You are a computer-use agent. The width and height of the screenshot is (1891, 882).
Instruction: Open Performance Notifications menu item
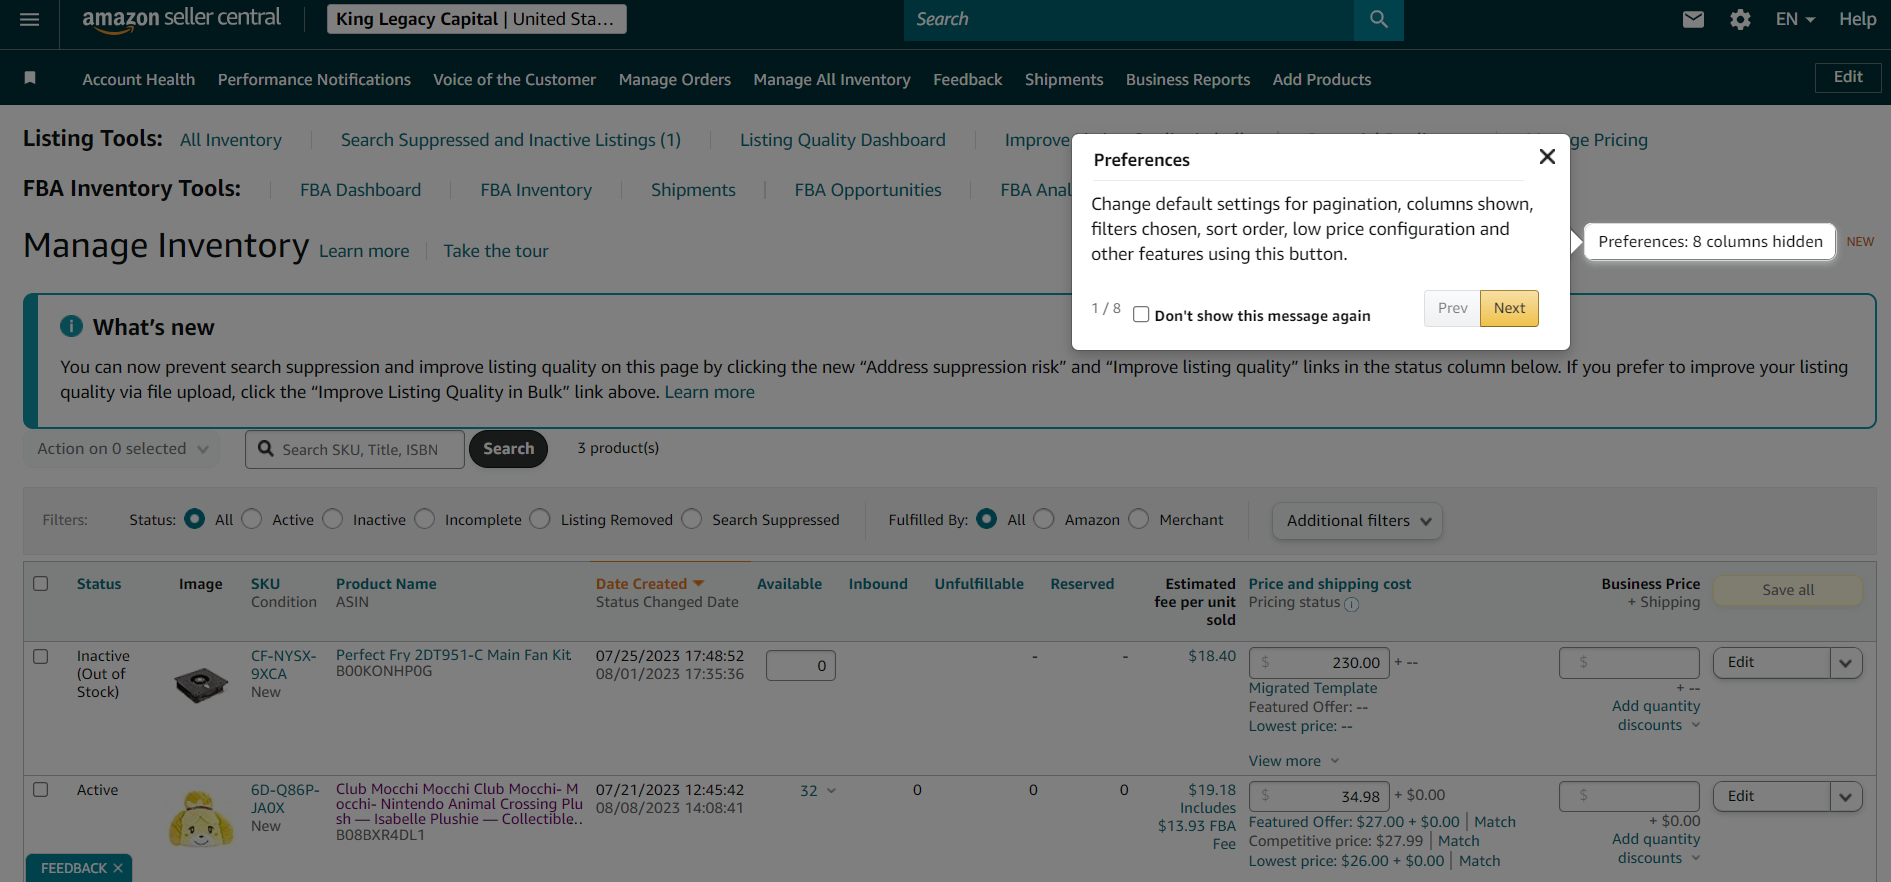314,79
